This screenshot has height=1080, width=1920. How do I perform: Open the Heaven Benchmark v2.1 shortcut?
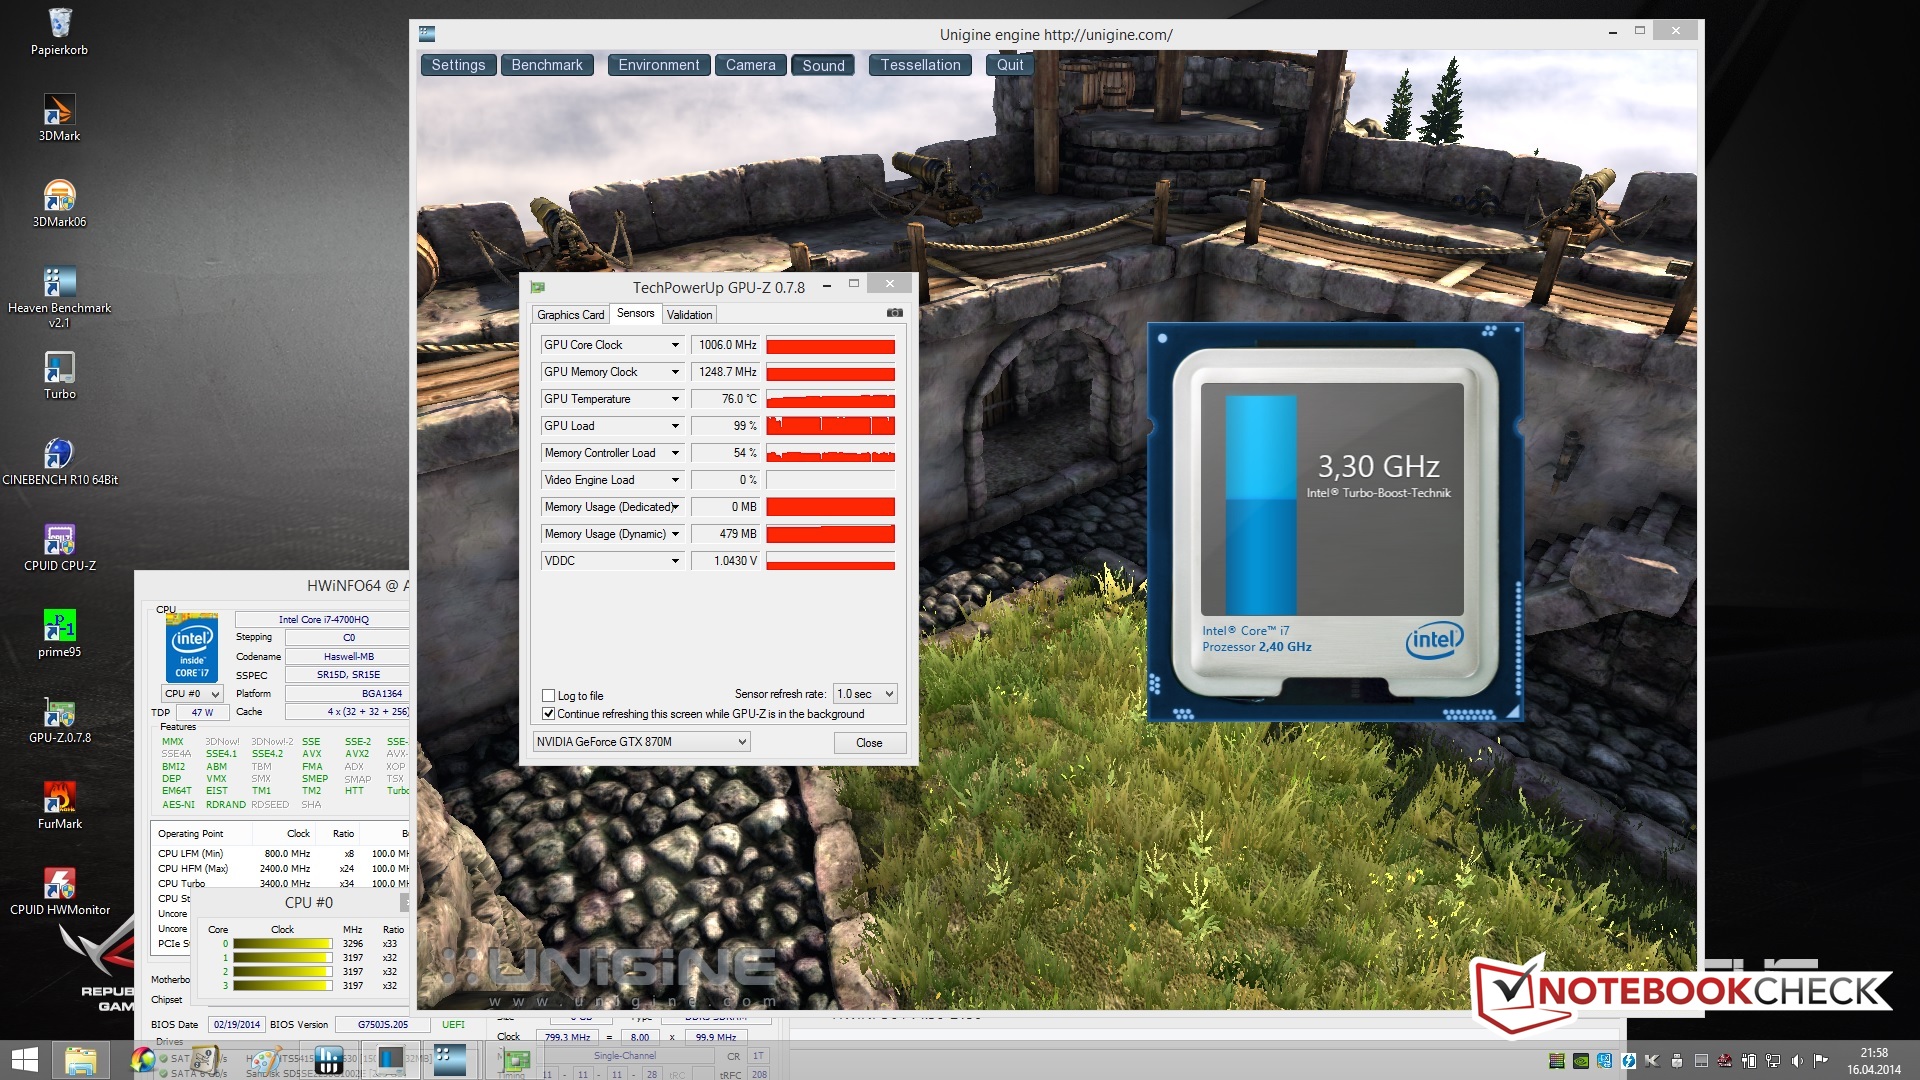59,284
